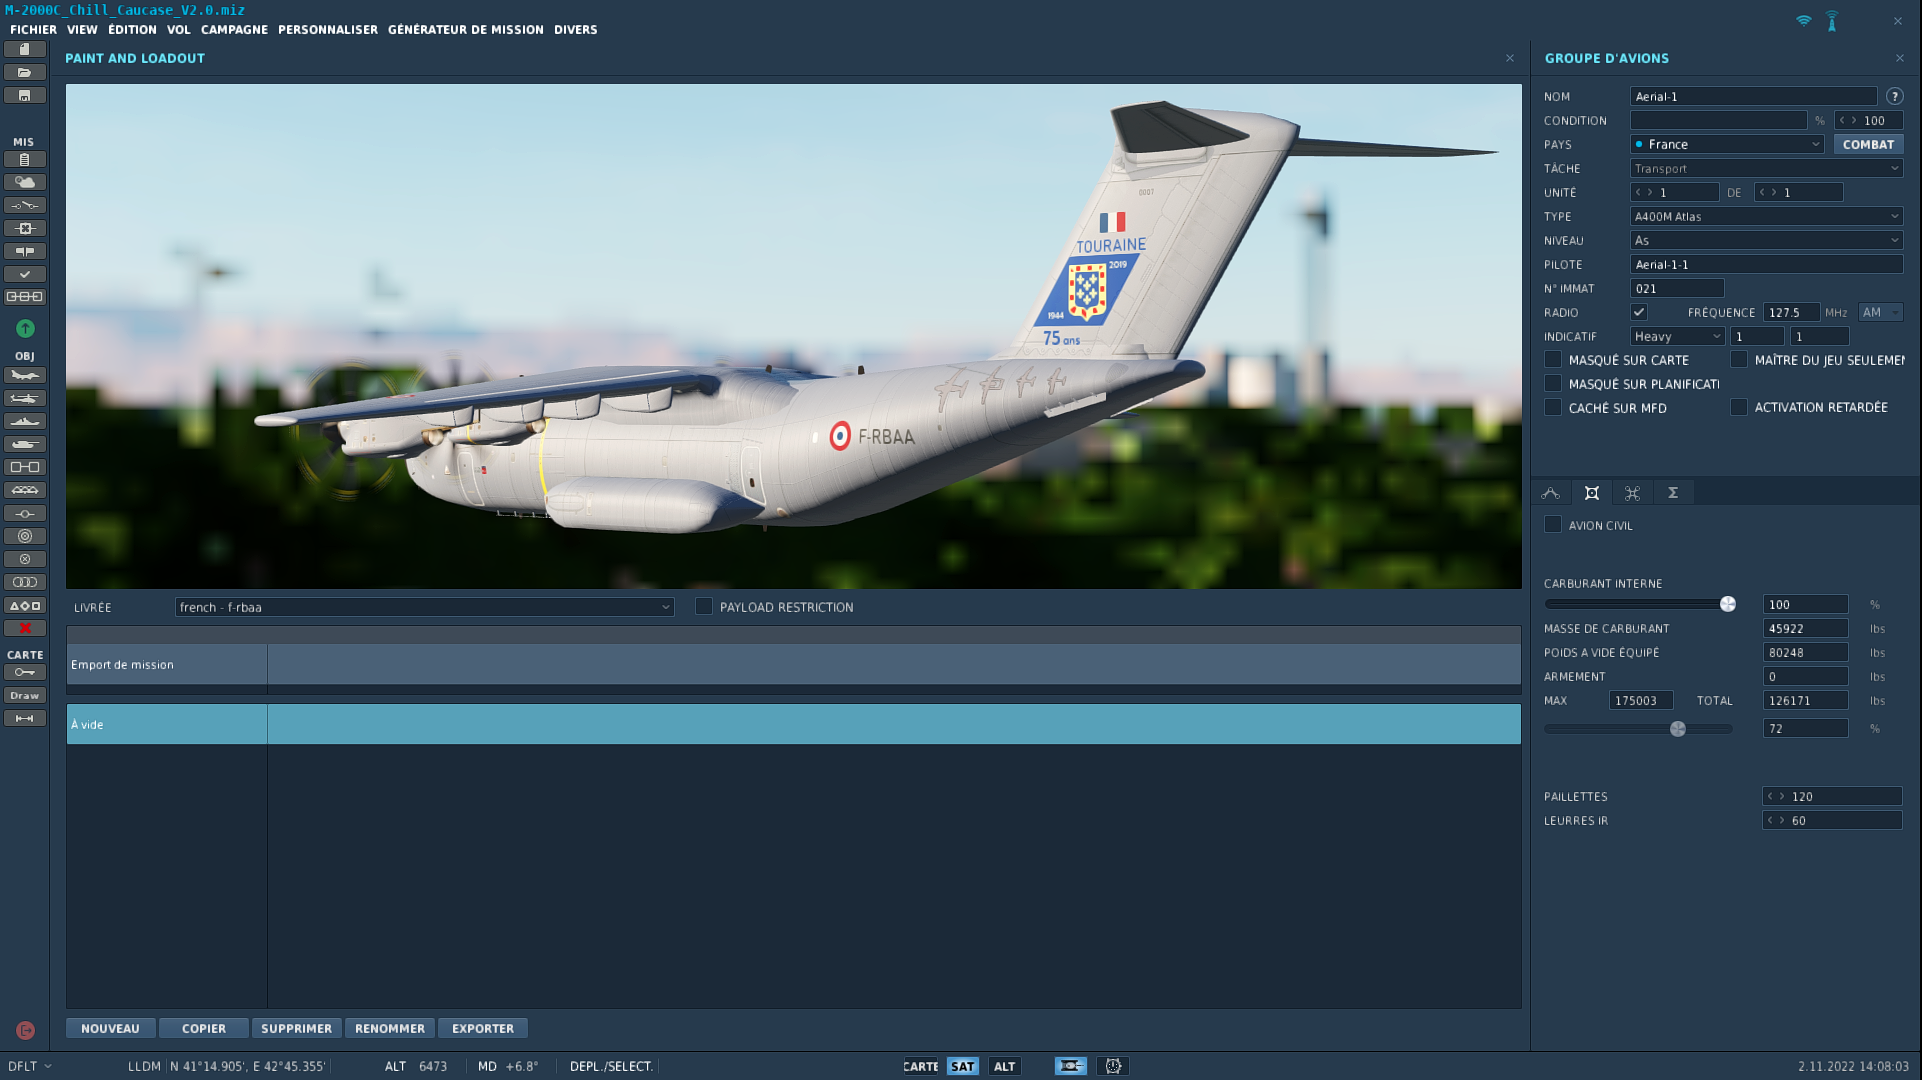
Task: Click the CARBURANT INTERNE slider handle
Action: (x=1727, y=604)
